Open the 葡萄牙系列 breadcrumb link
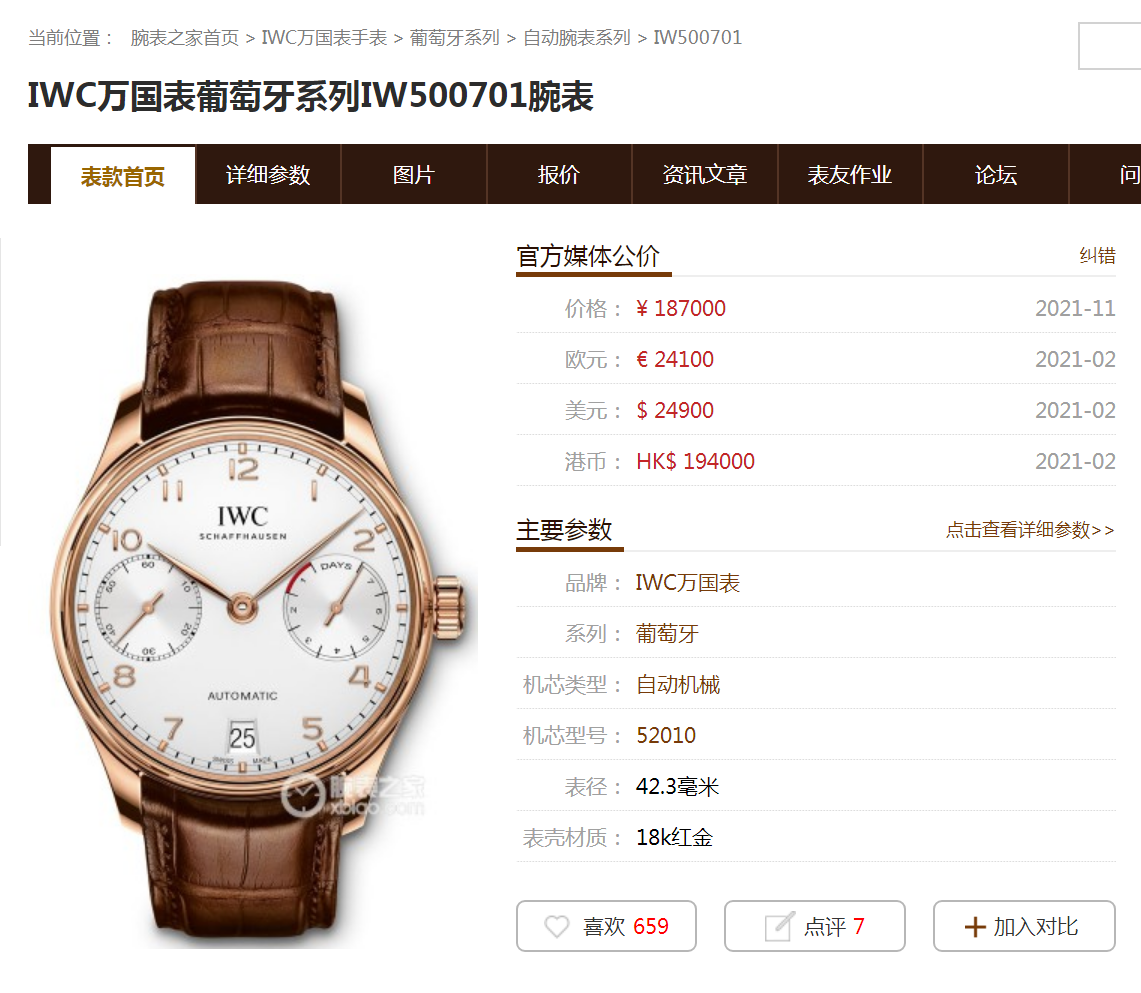This screenshot has height=993, width=1141. point(455,38)
